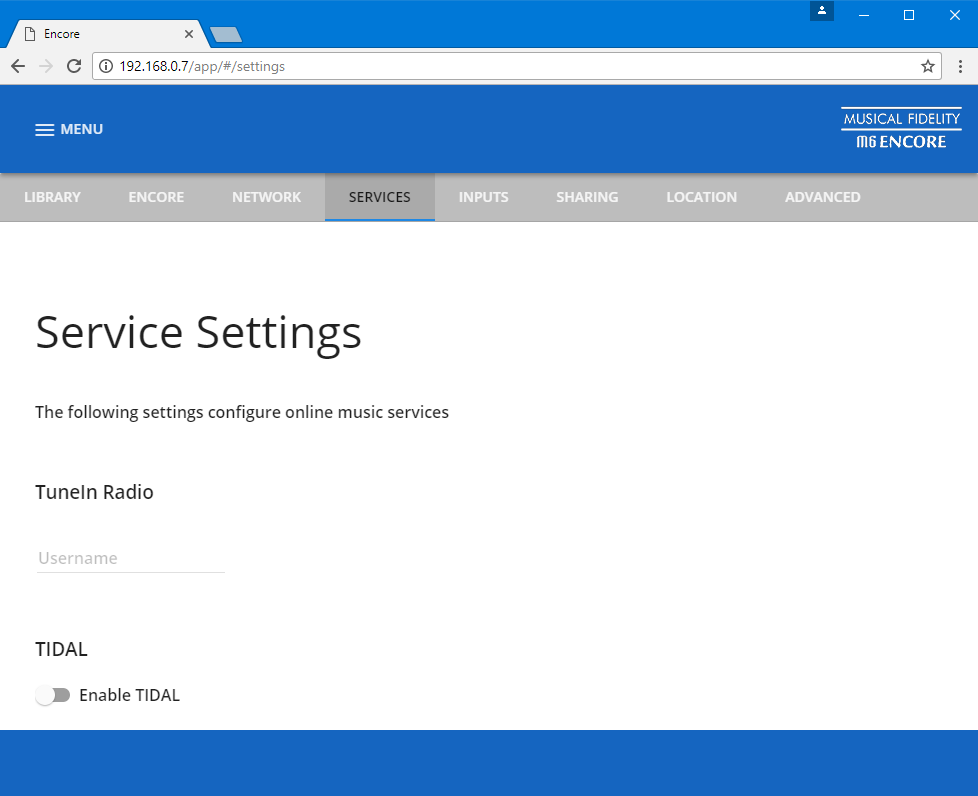The width and height of the screenshot is (978, 796).
Task: Switch to Location settings tab
Action: (701, 197)
